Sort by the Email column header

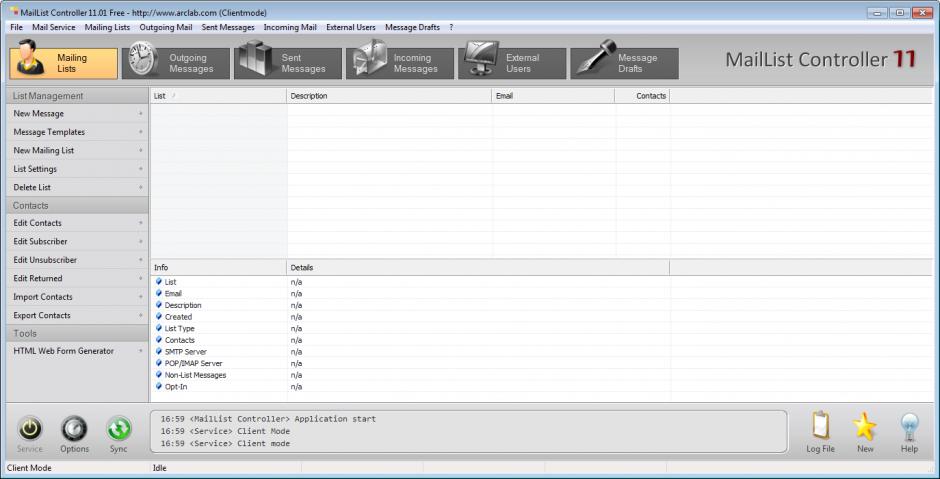coord(553,96)
